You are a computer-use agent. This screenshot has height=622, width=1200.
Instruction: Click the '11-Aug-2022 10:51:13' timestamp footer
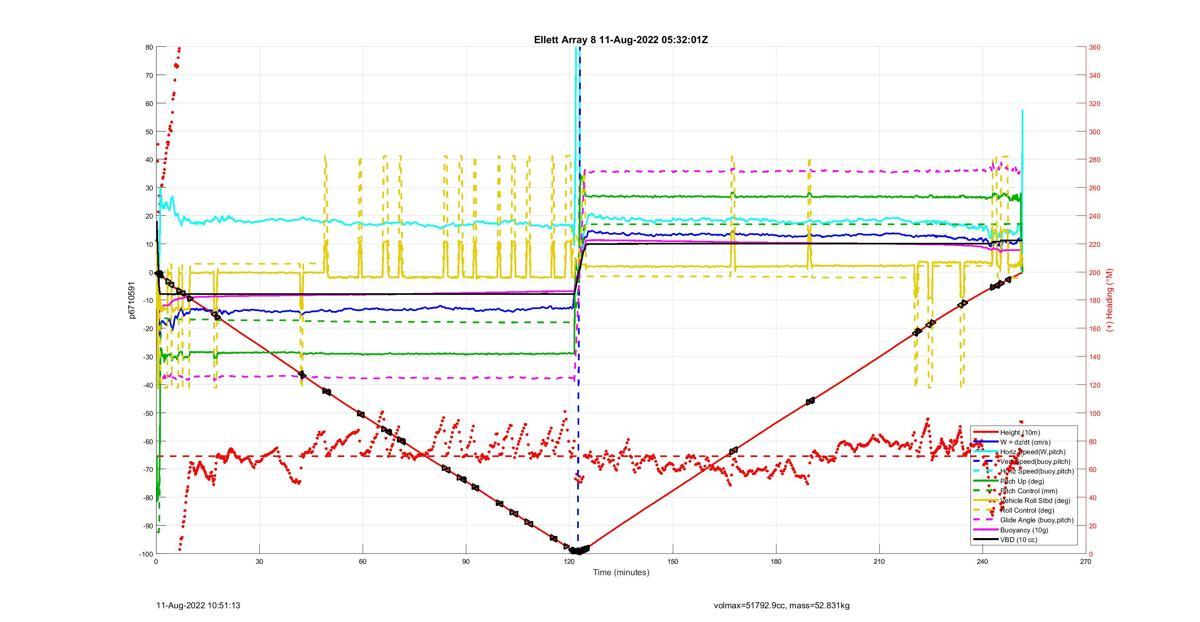[x=198, y=605]
